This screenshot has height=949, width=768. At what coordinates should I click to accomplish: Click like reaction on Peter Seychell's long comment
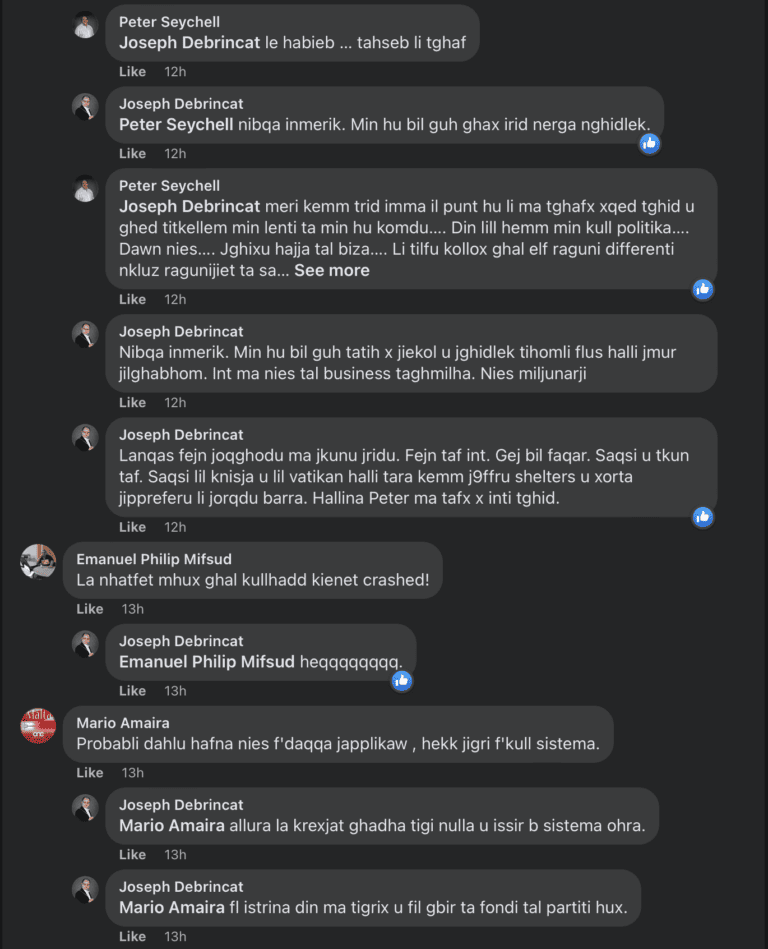703,289
